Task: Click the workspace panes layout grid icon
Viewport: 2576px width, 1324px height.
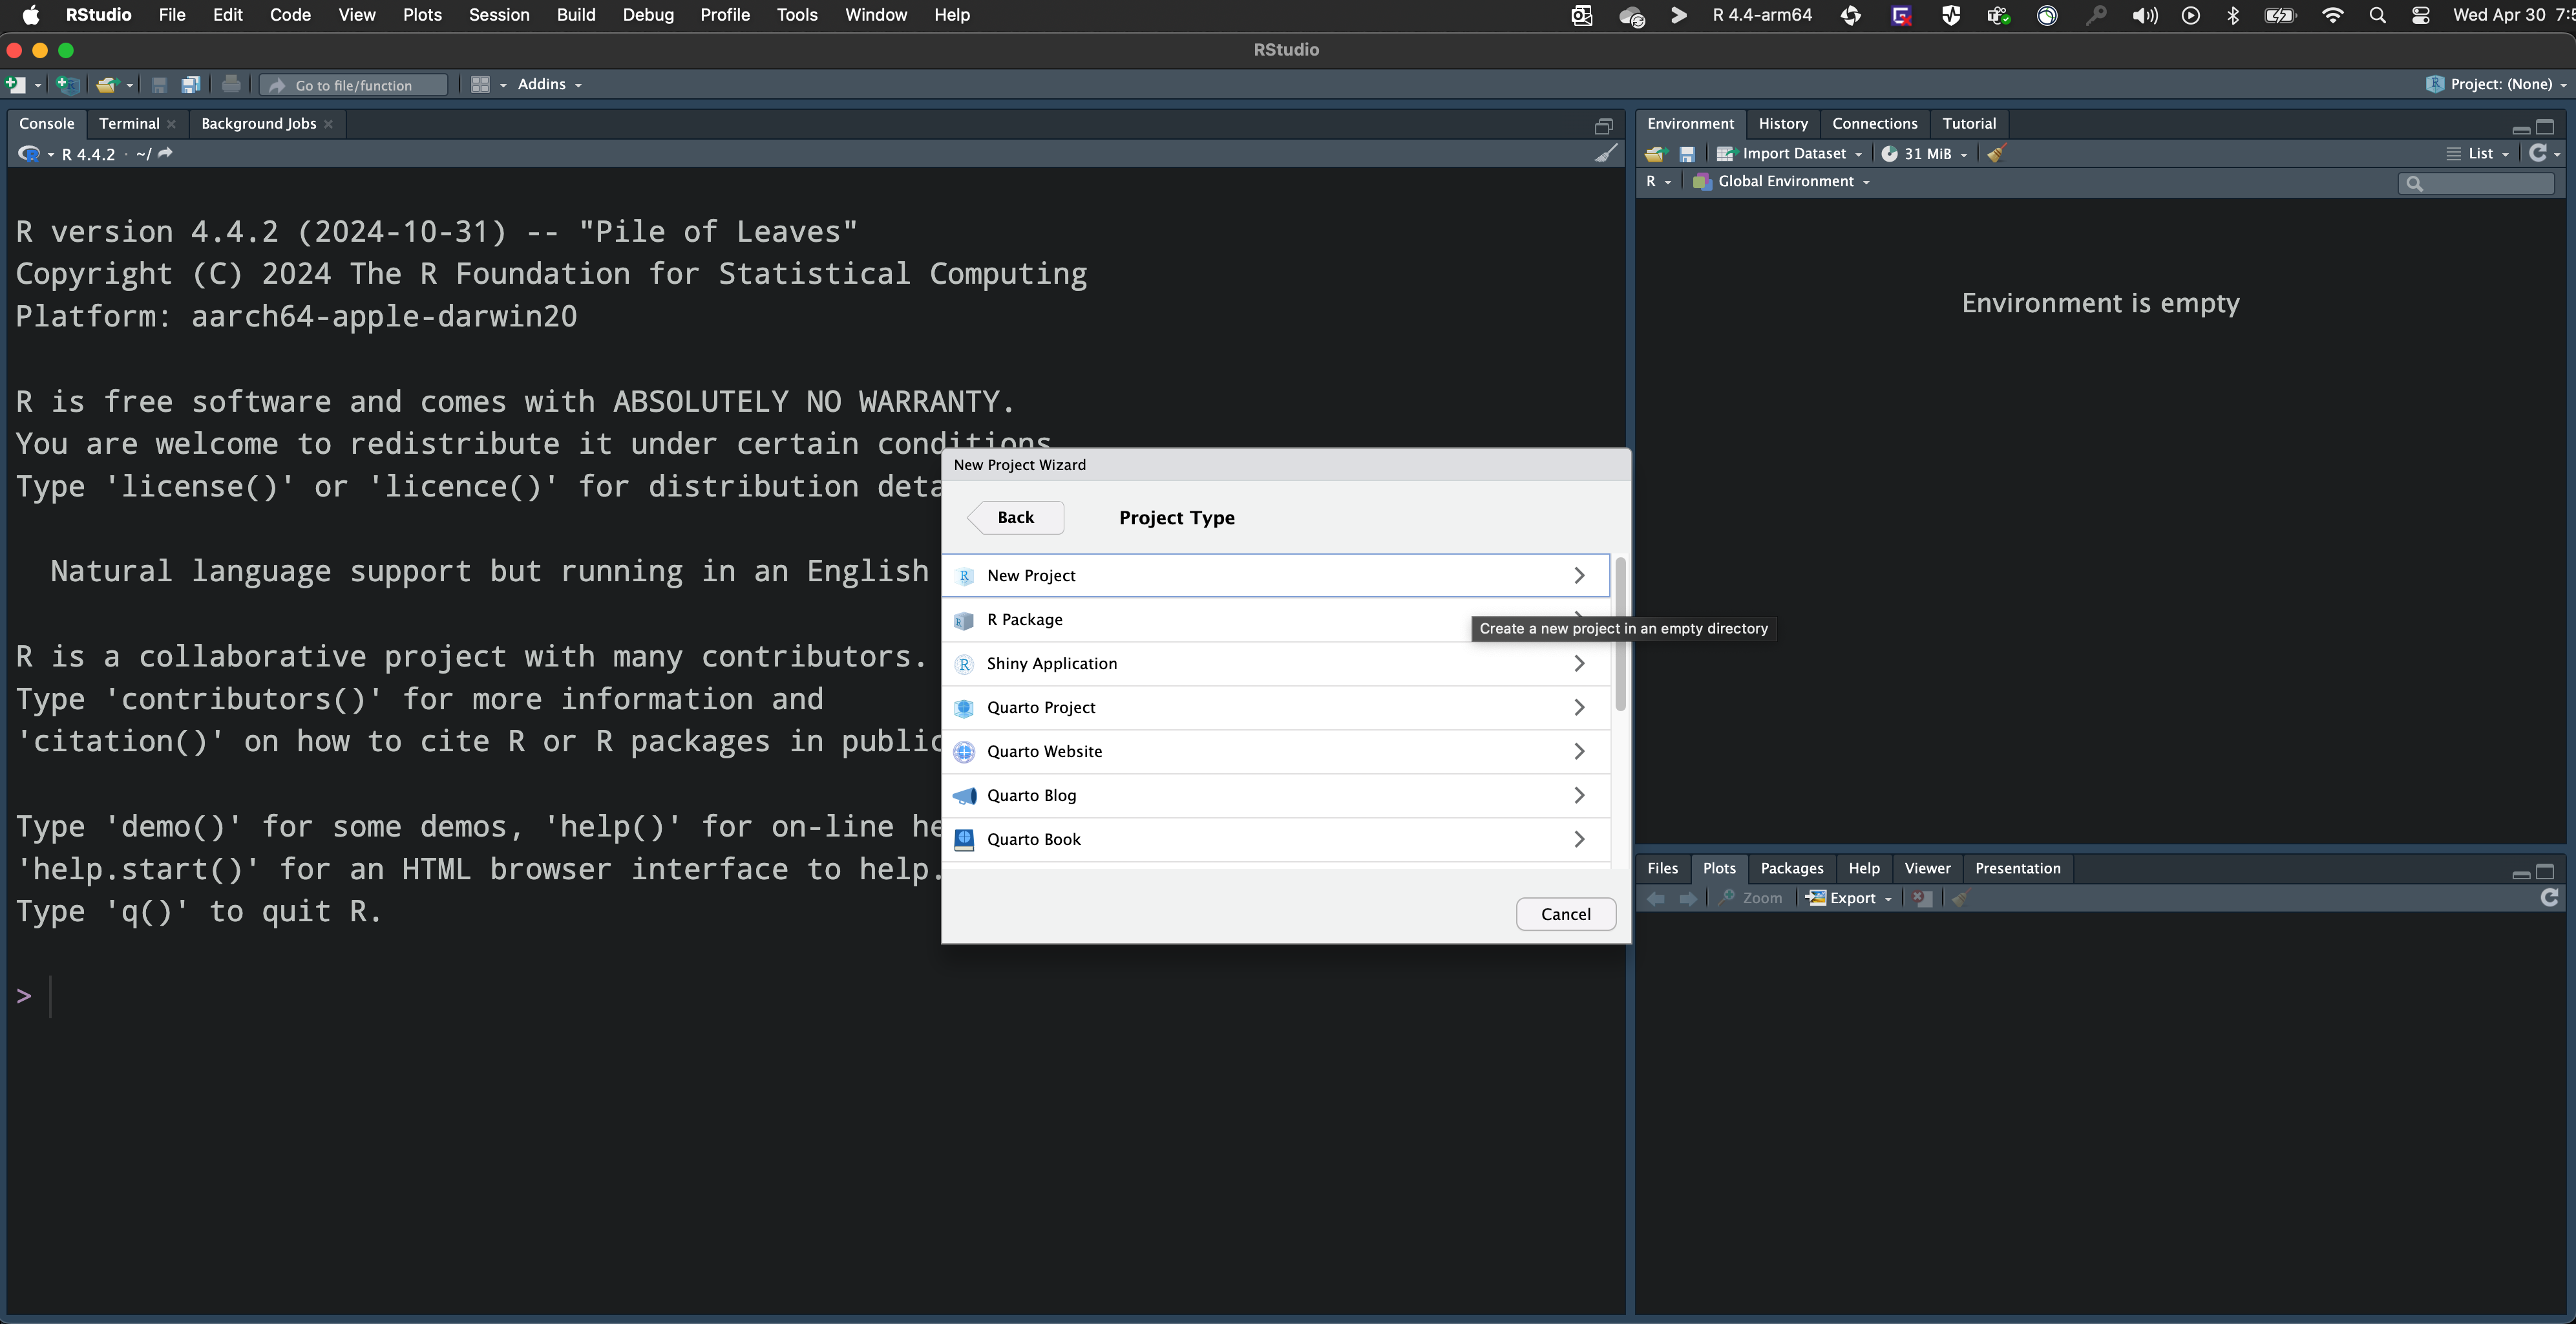Action: click(480, 85)
